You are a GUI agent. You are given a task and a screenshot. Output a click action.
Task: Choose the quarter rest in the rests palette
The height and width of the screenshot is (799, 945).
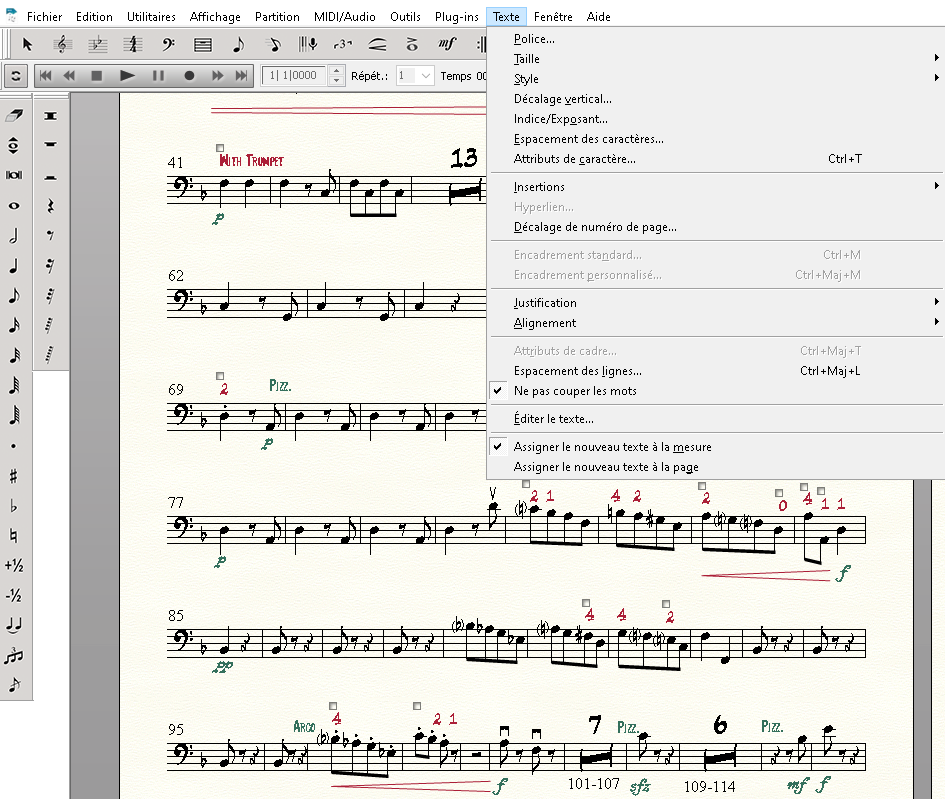pyautogui.click(x=50, y=206)
